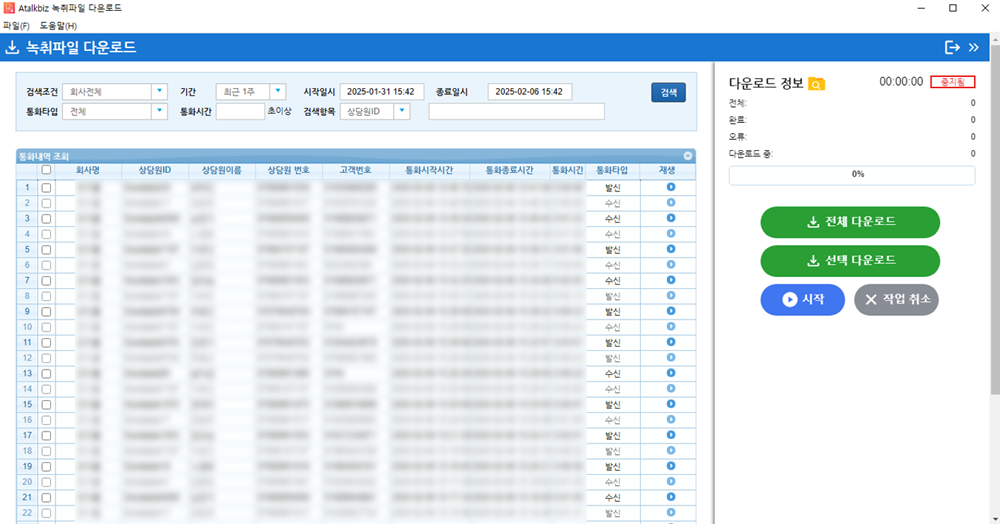Screen dimensions: 1000x524
Task: Click the double-chevron icon in the header
Action: [974, 47]
